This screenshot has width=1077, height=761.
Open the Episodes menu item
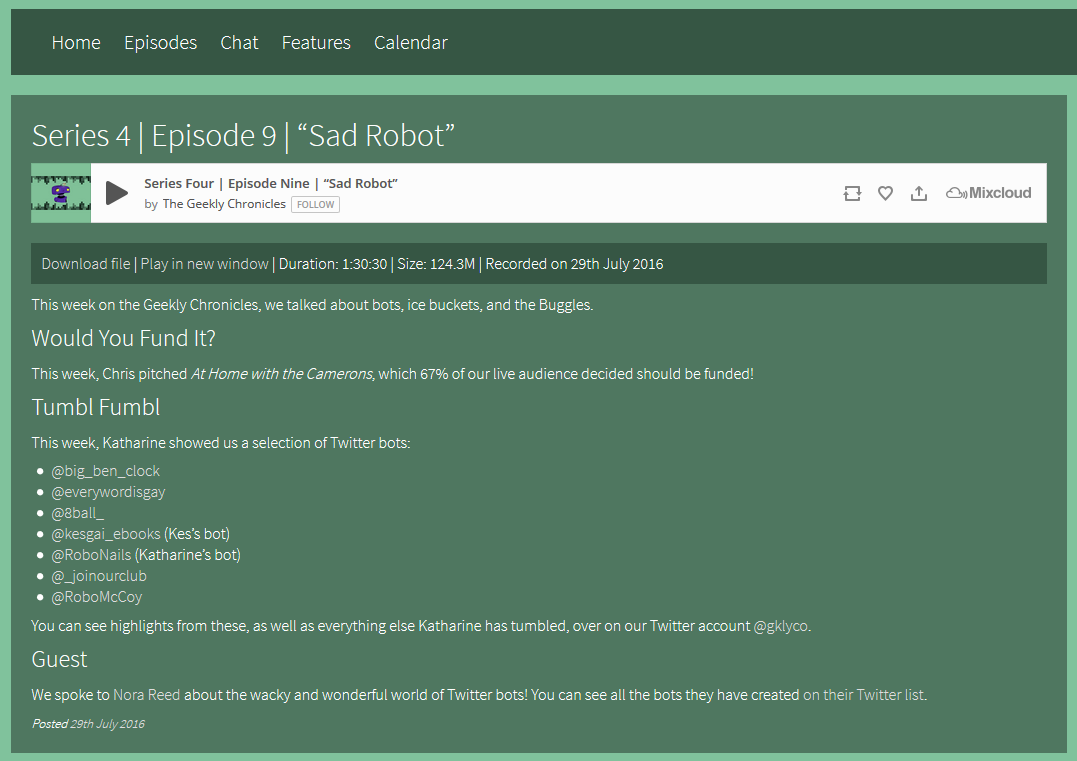pos(161,43)
